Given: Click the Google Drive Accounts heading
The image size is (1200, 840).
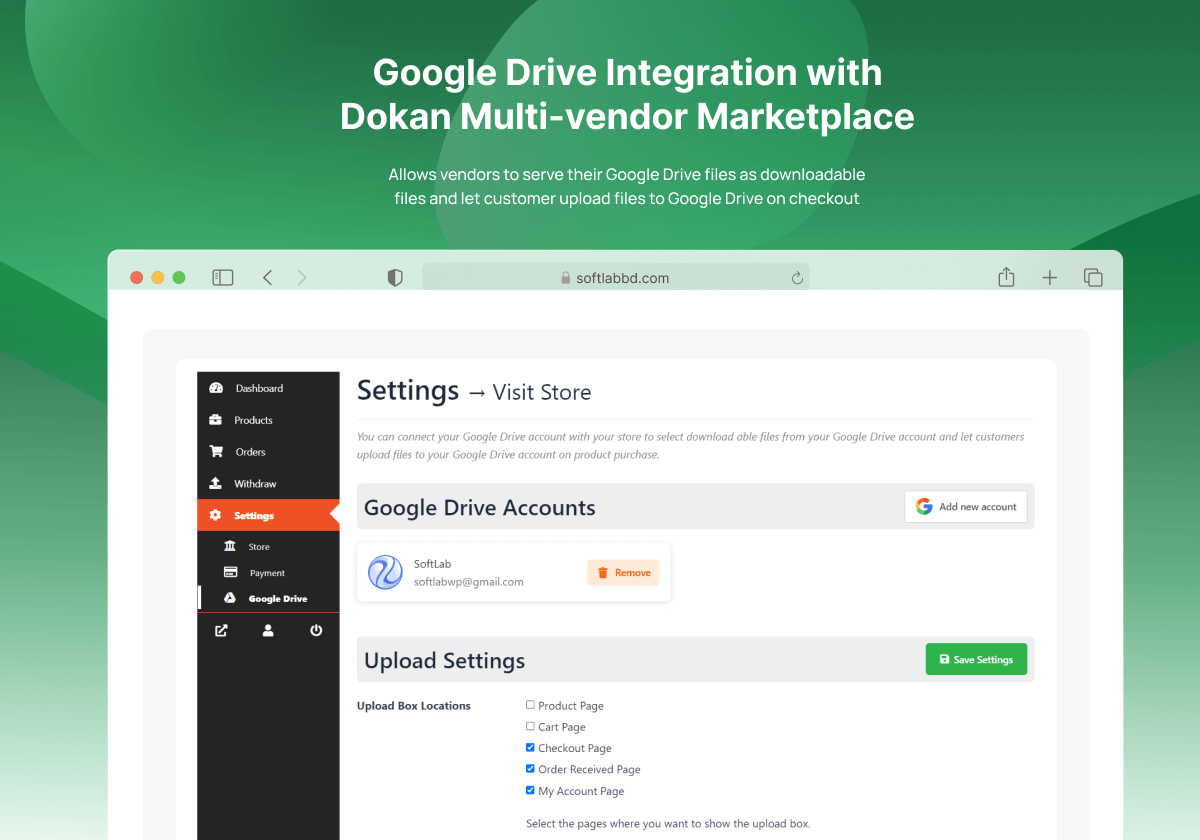Looking at the screenshot, I should [480, 508].
